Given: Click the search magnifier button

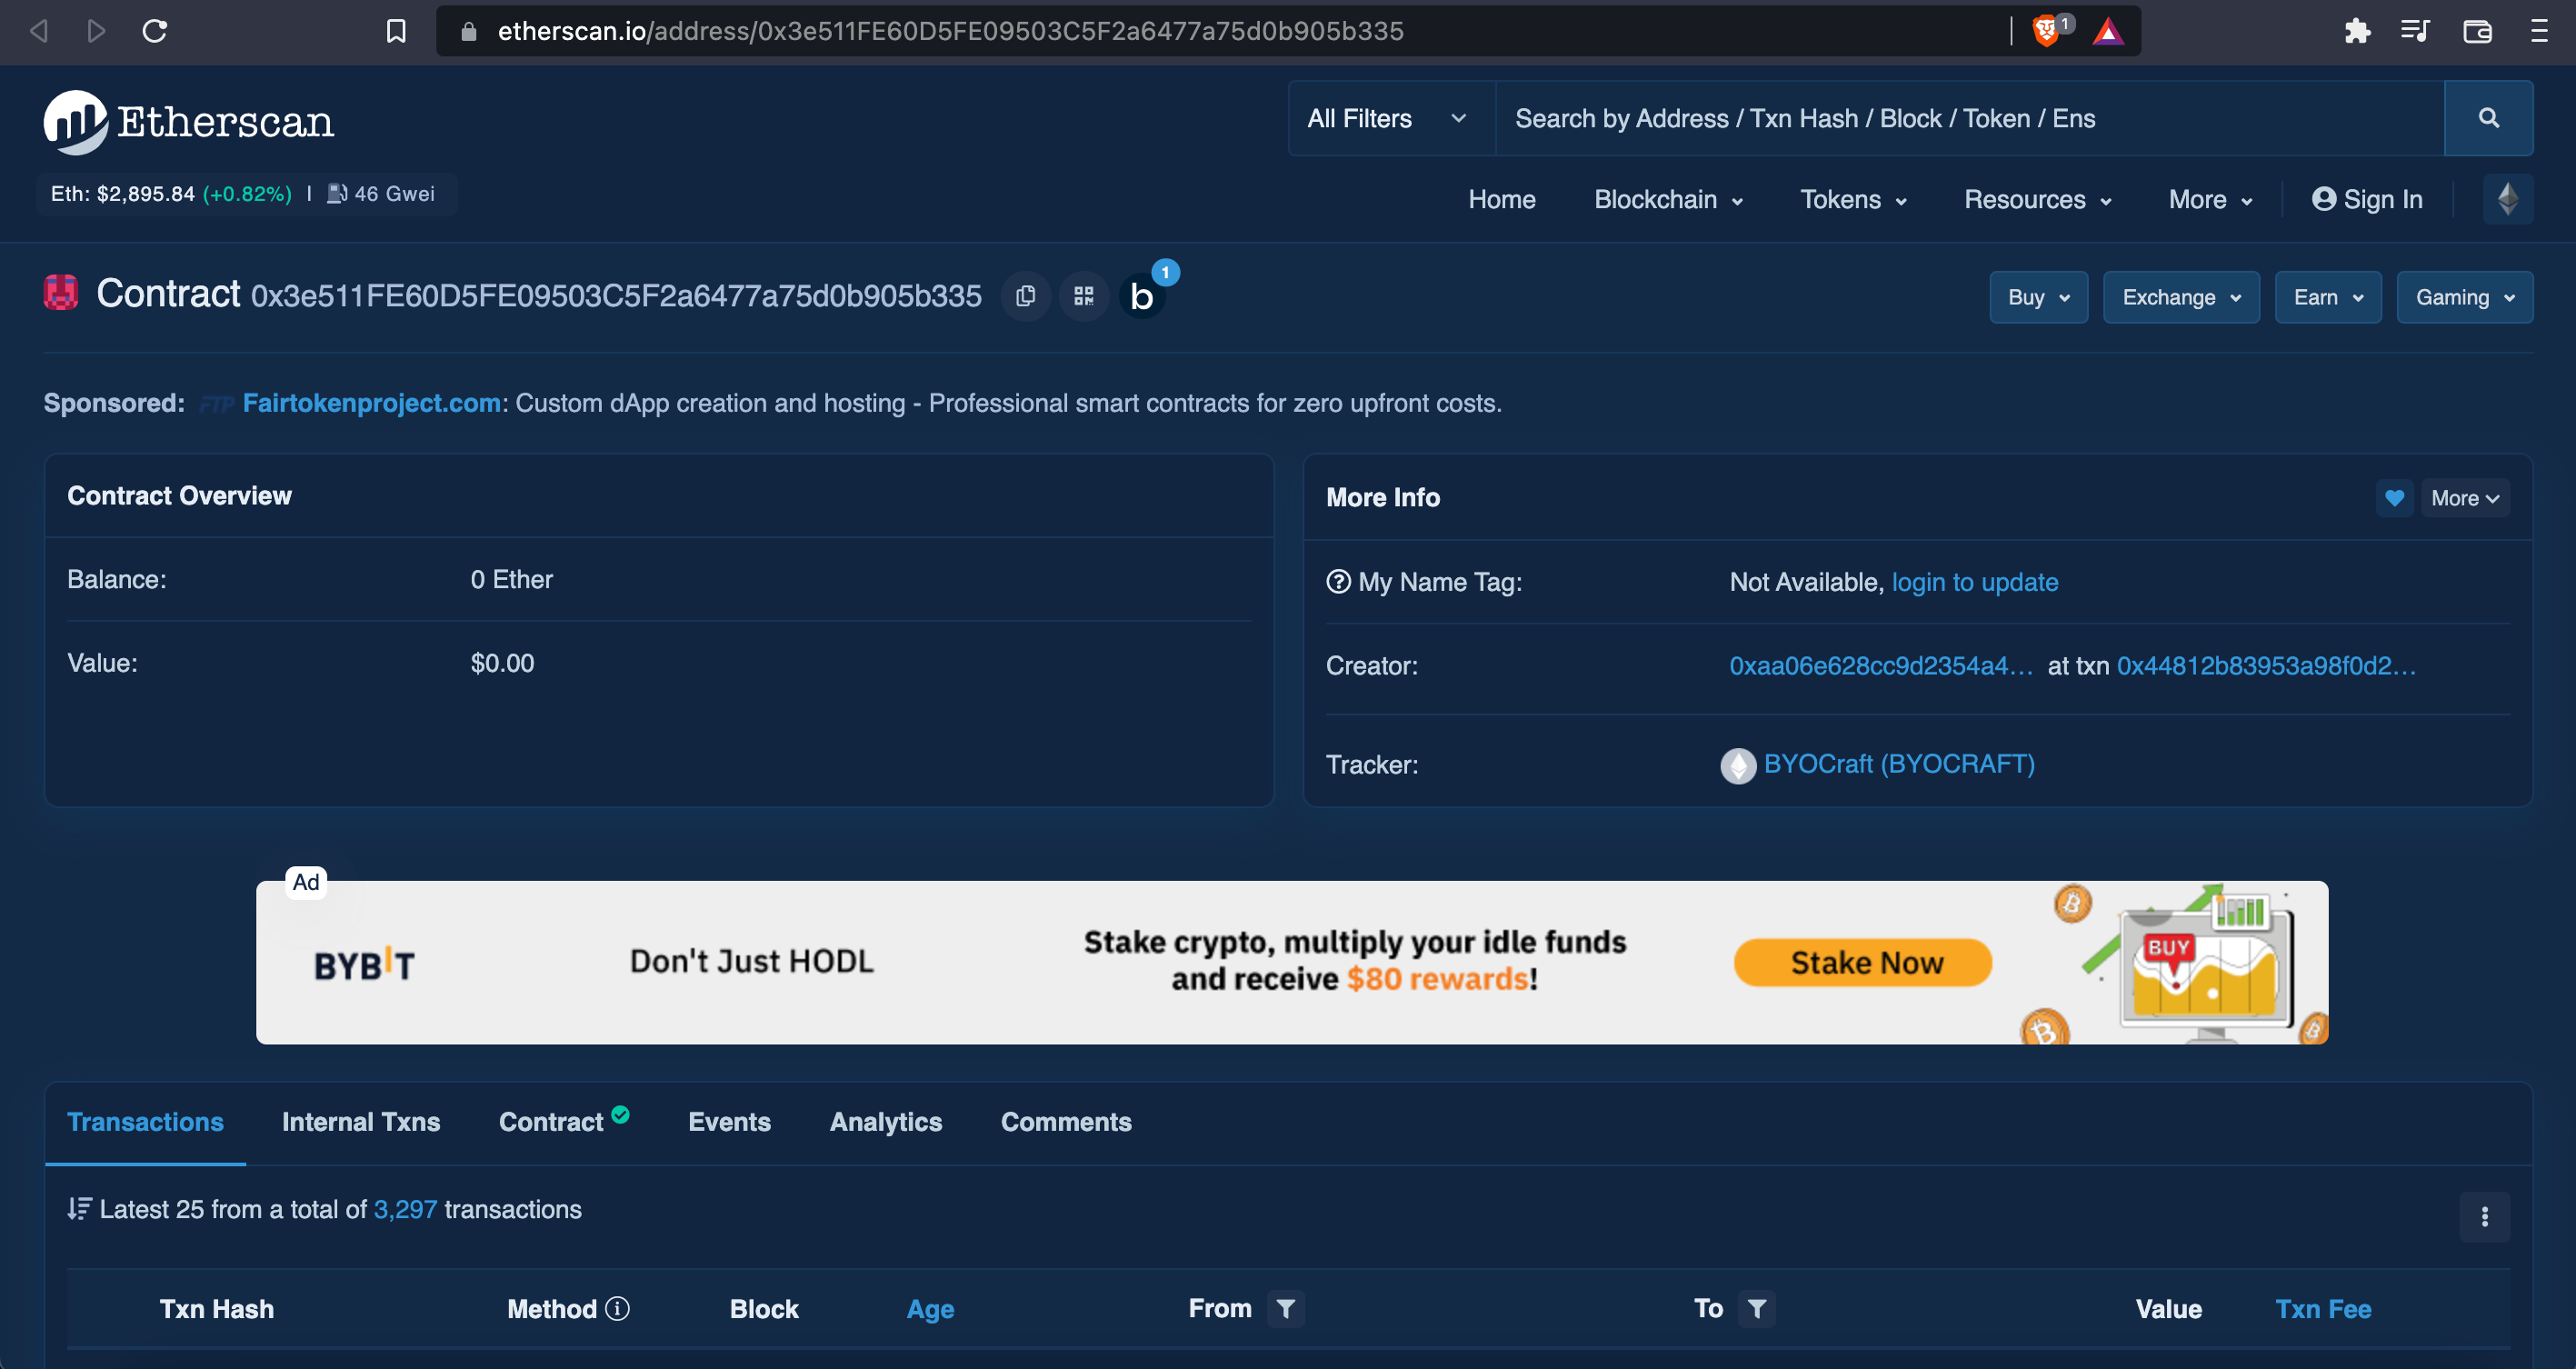Looking at the screenshot, I should pos(2488,118).
